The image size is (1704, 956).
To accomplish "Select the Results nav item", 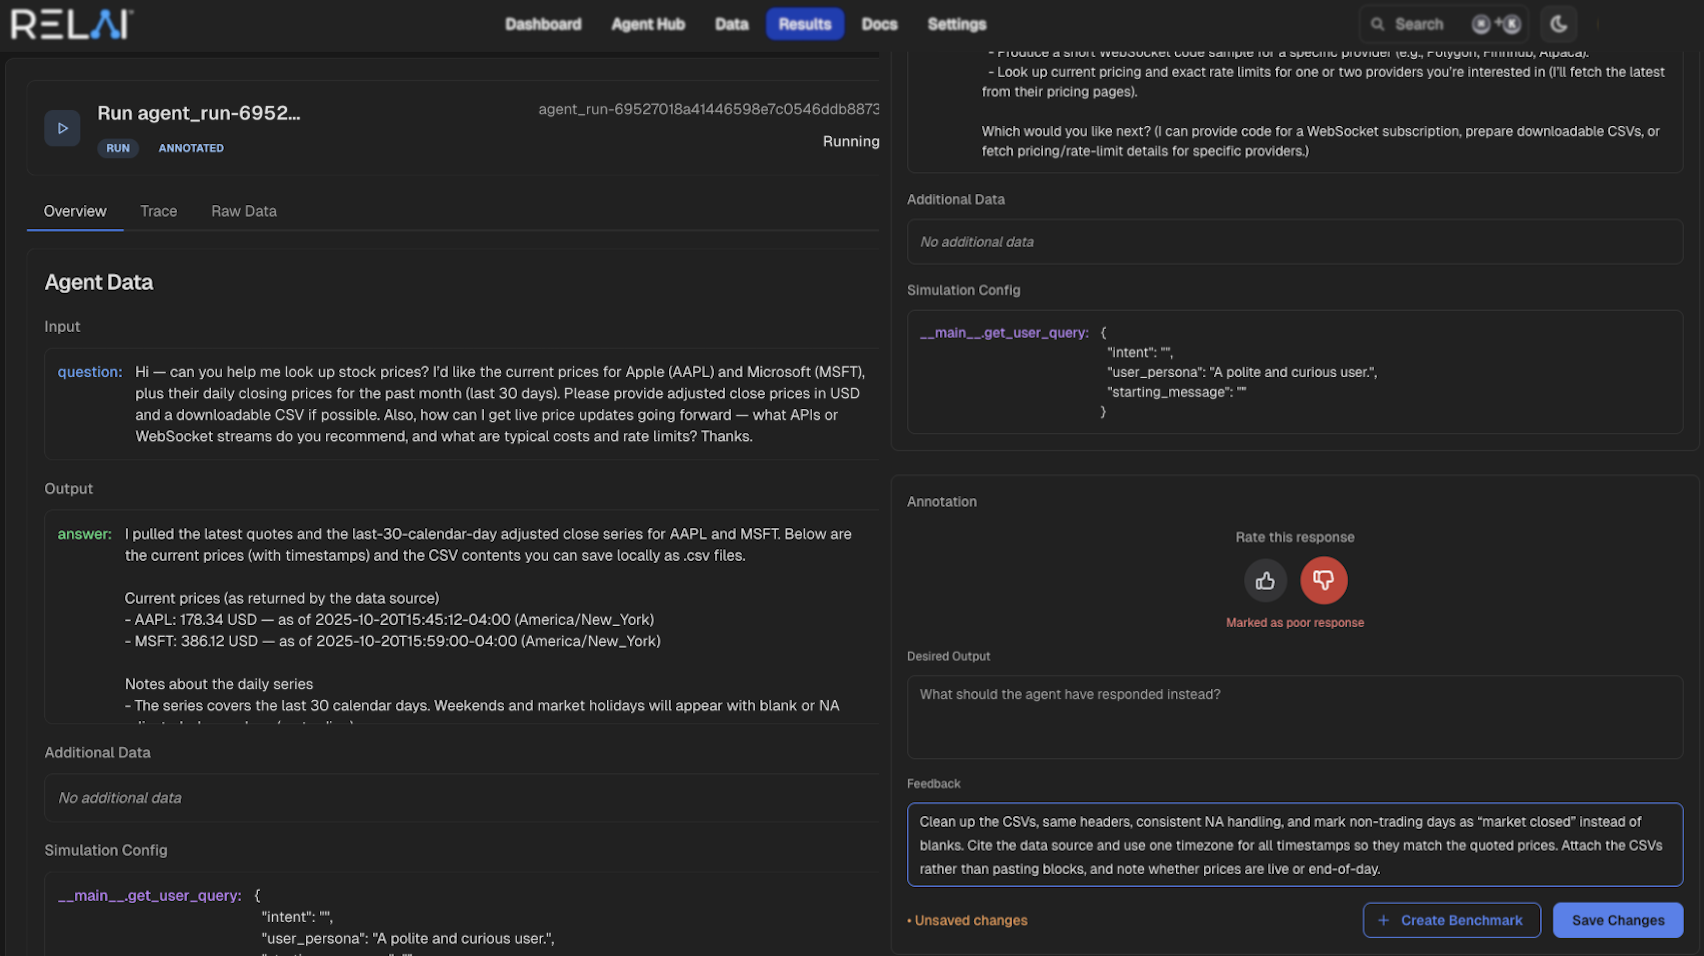I will pos(804,24).
